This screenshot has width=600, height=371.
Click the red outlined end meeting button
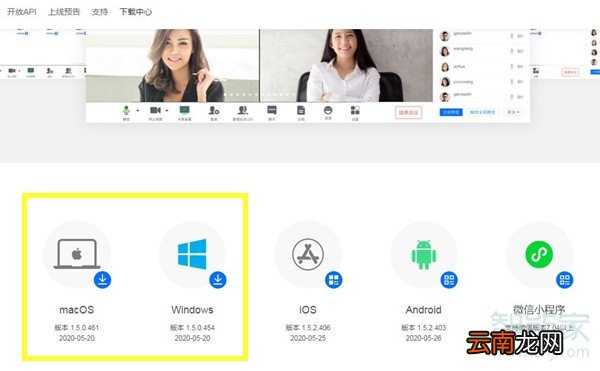tap(408, 112)
